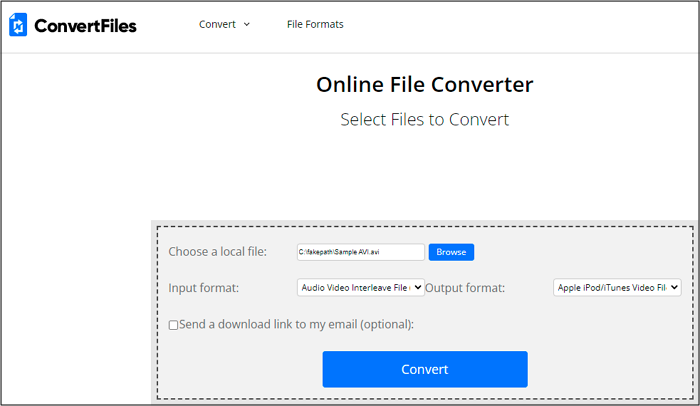
Task: Click the Output format label
Action: [465, 288]
